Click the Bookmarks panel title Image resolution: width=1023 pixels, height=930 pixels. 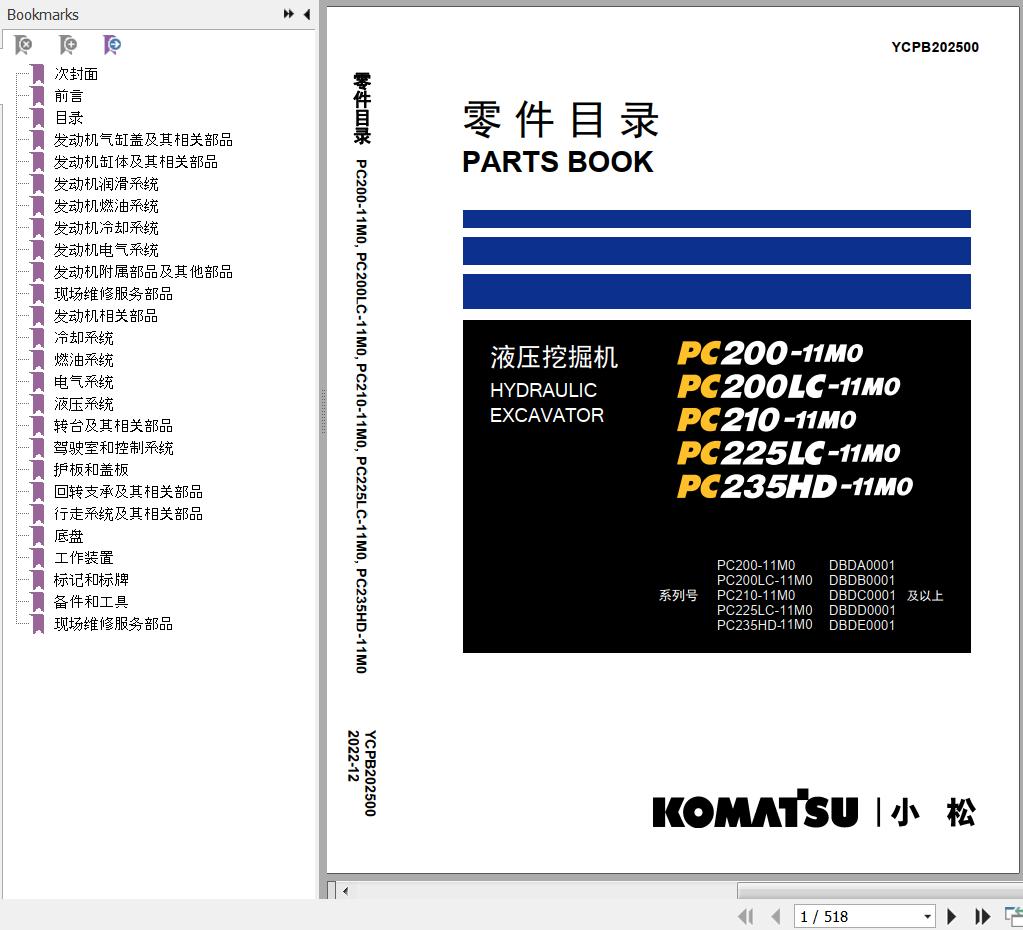tap(42, 14)
